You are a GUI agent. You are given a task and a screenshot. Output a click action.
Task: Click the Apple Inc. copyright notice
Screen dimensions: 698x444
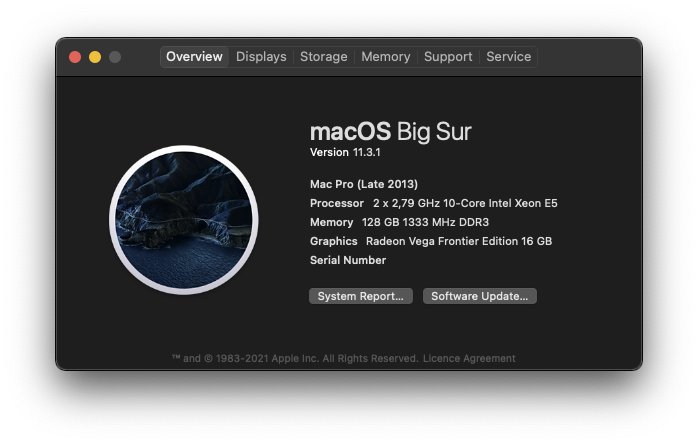(x=295, y=358)
